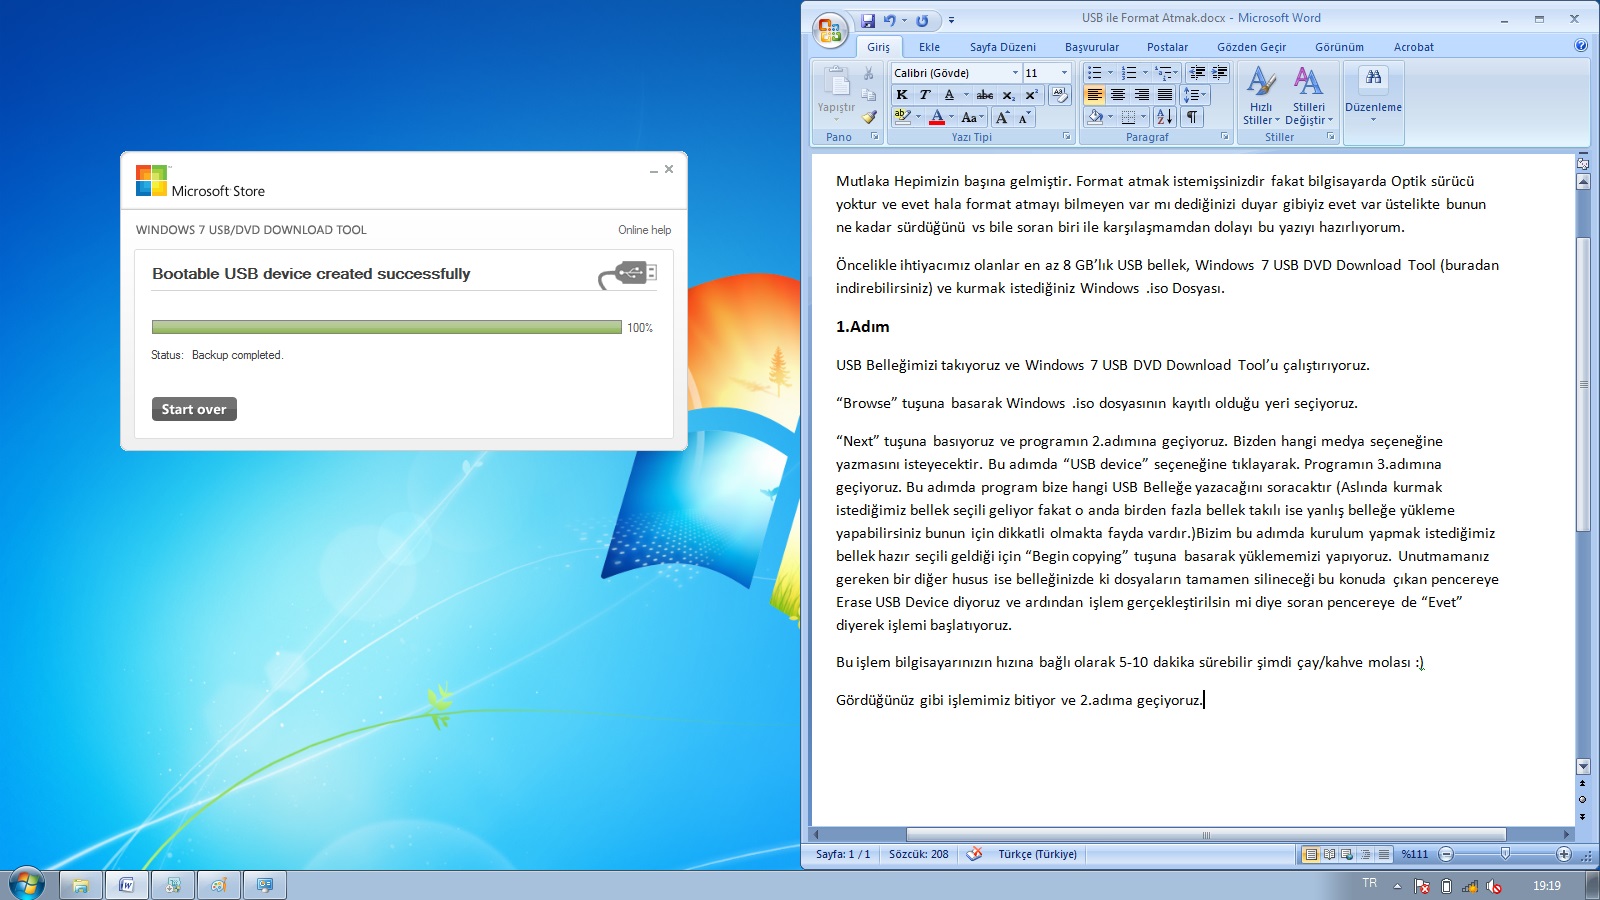Image resolution: width=1600 pixels, height=900 pixels.
Task: Click the Office button in Word
Action: 830,31
